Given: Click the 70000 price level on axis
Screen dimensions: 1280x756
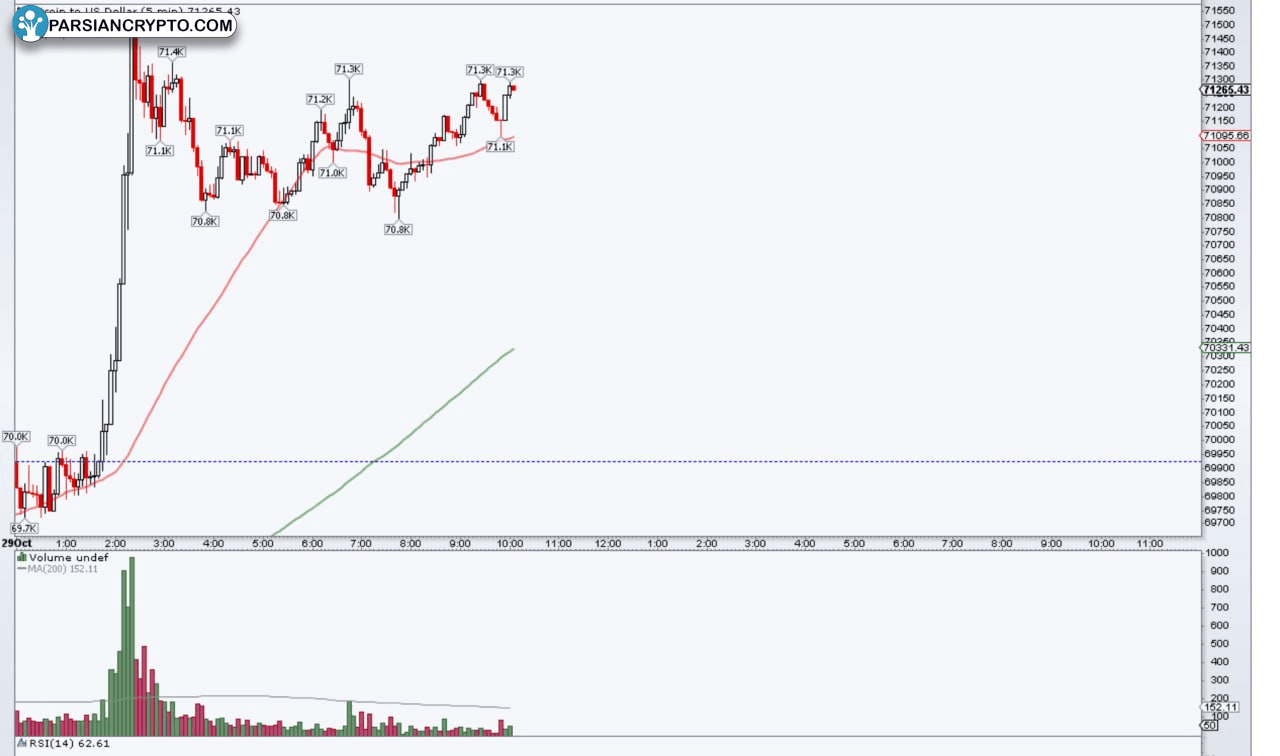Looking at the screenshot, I should tap(1220, 439).
